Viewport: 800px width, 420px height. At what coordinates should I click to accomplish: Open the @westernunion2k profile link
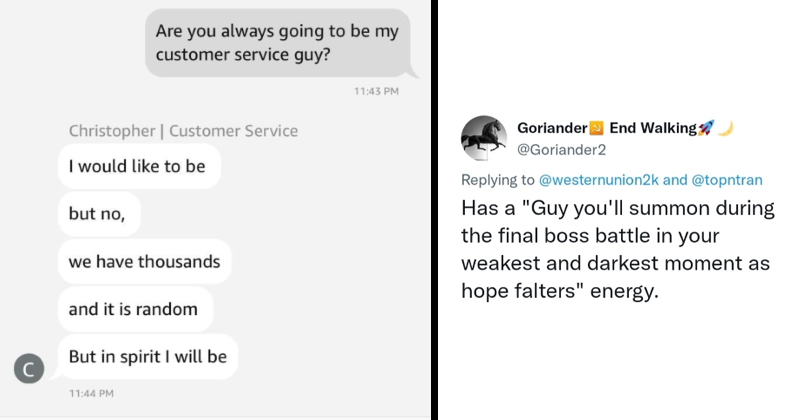[598, 180]
